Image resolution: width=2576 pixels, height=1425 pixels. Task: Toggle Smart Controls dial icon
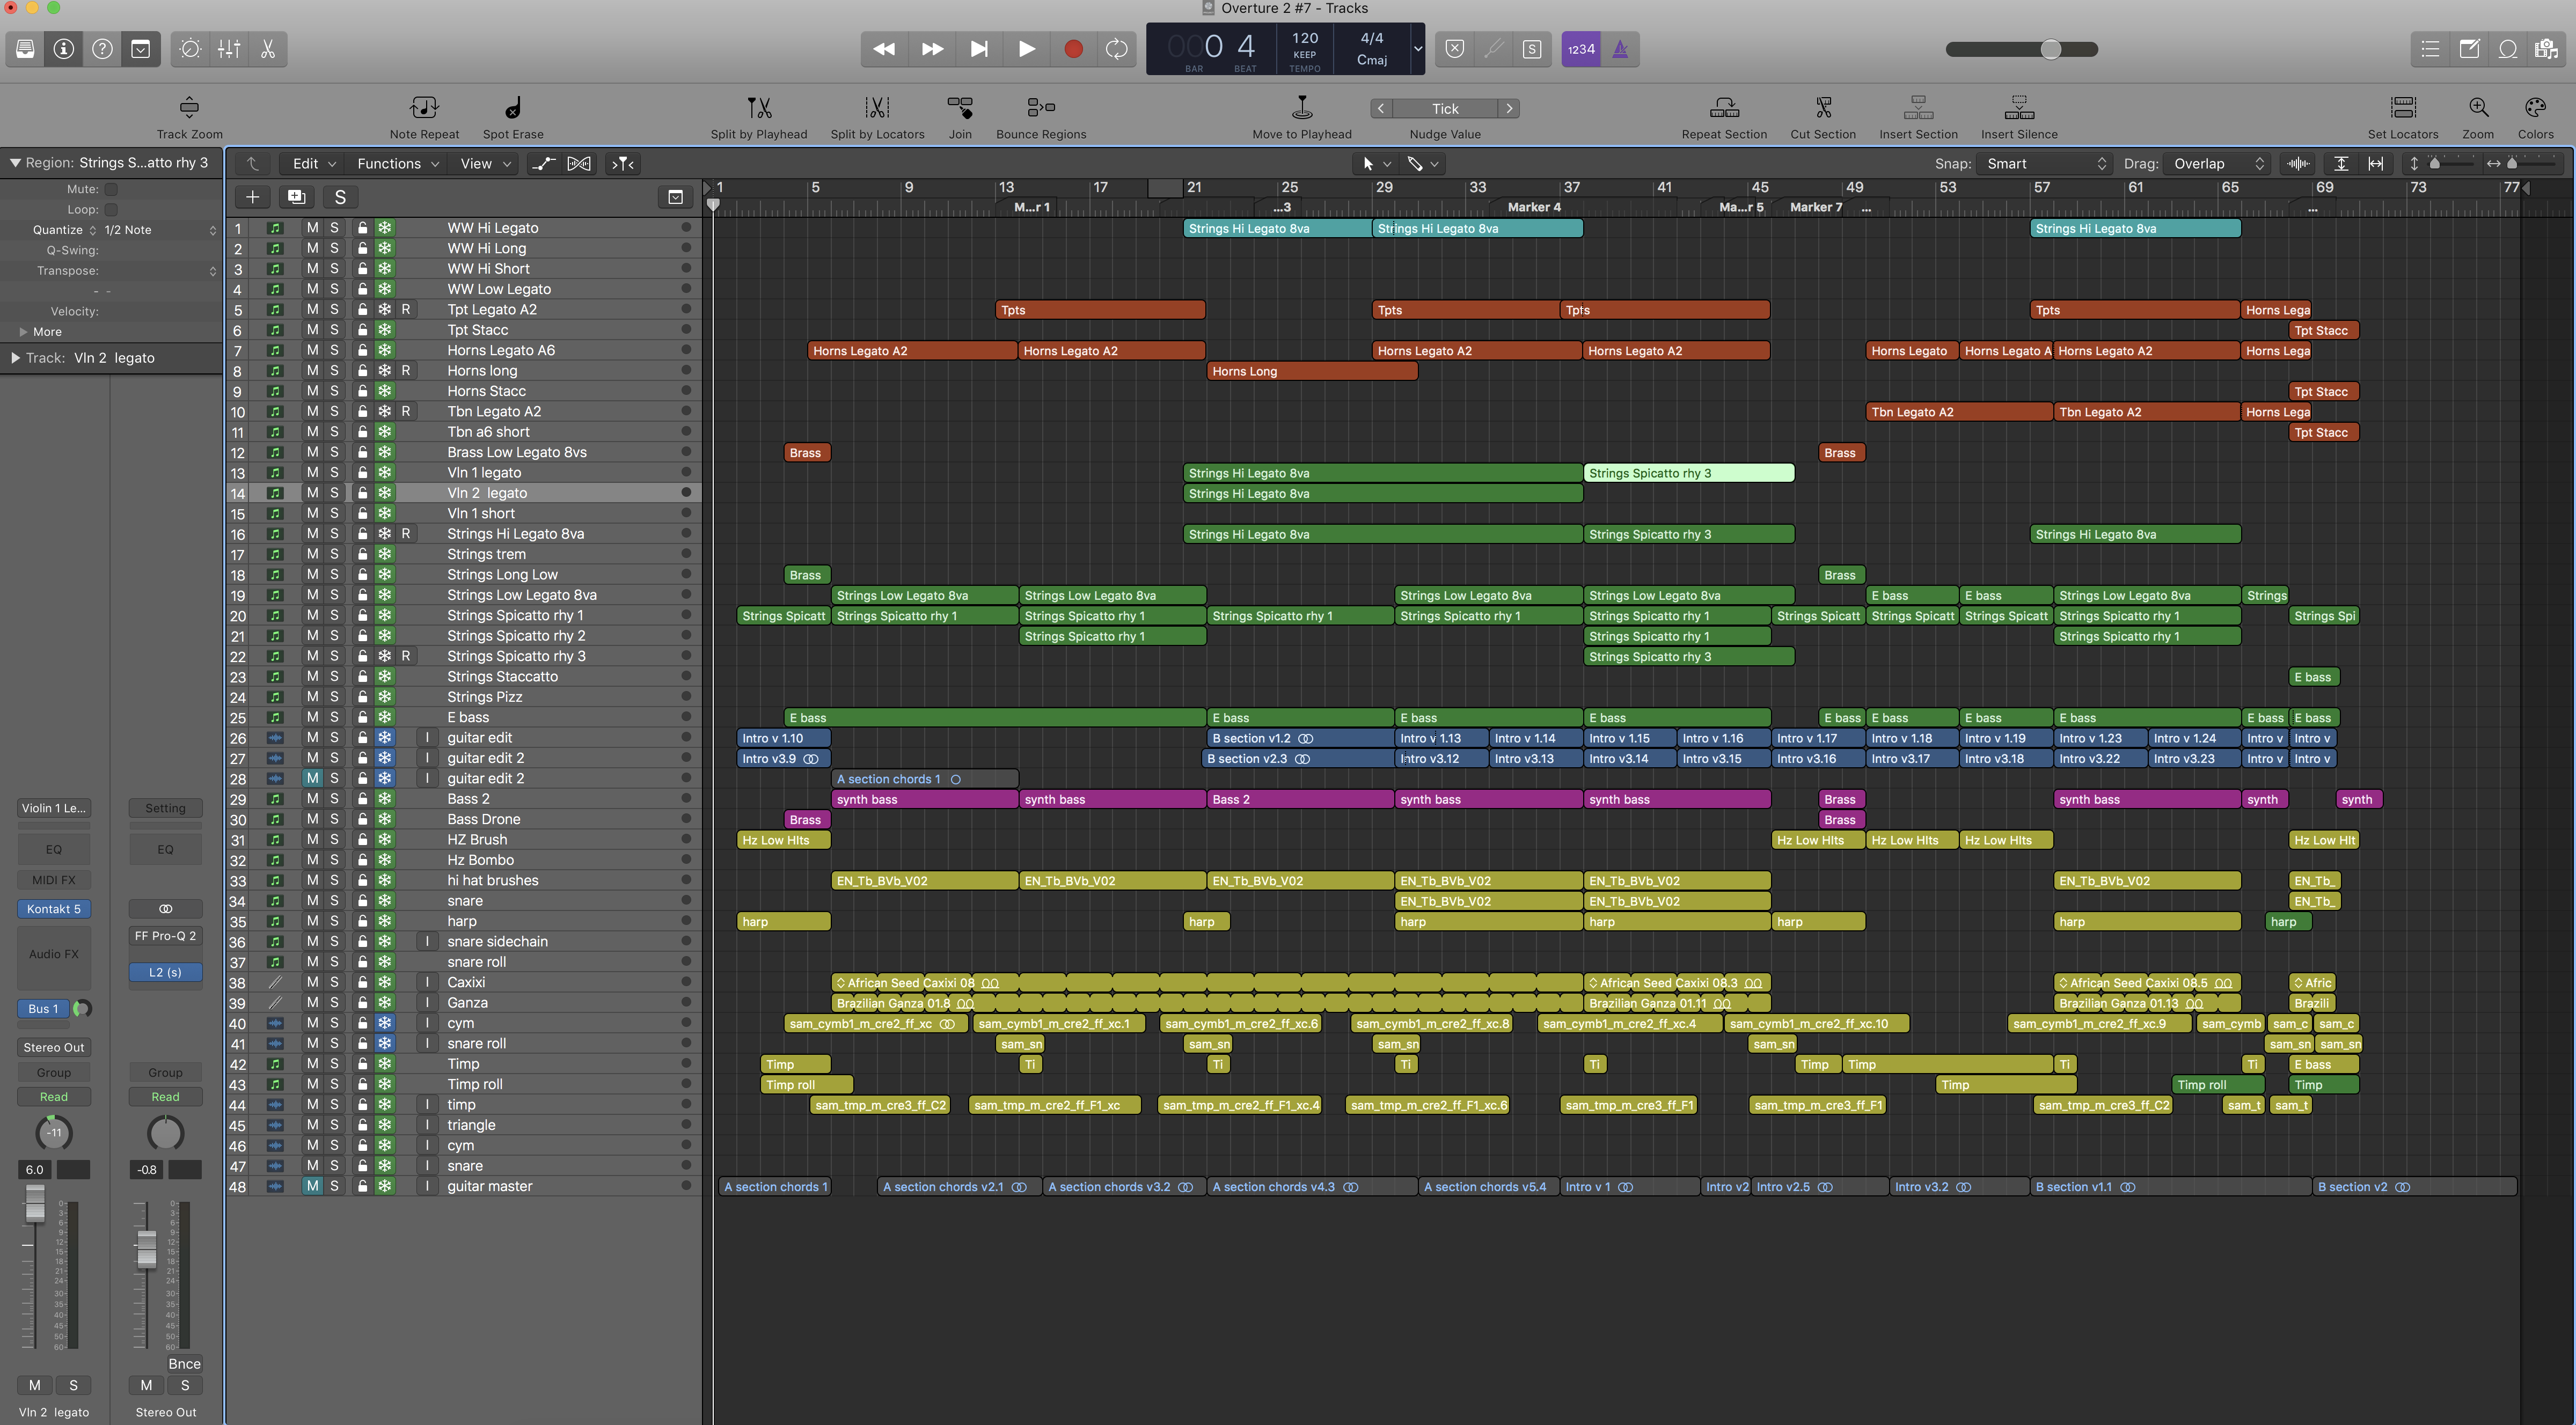point(190,49)
